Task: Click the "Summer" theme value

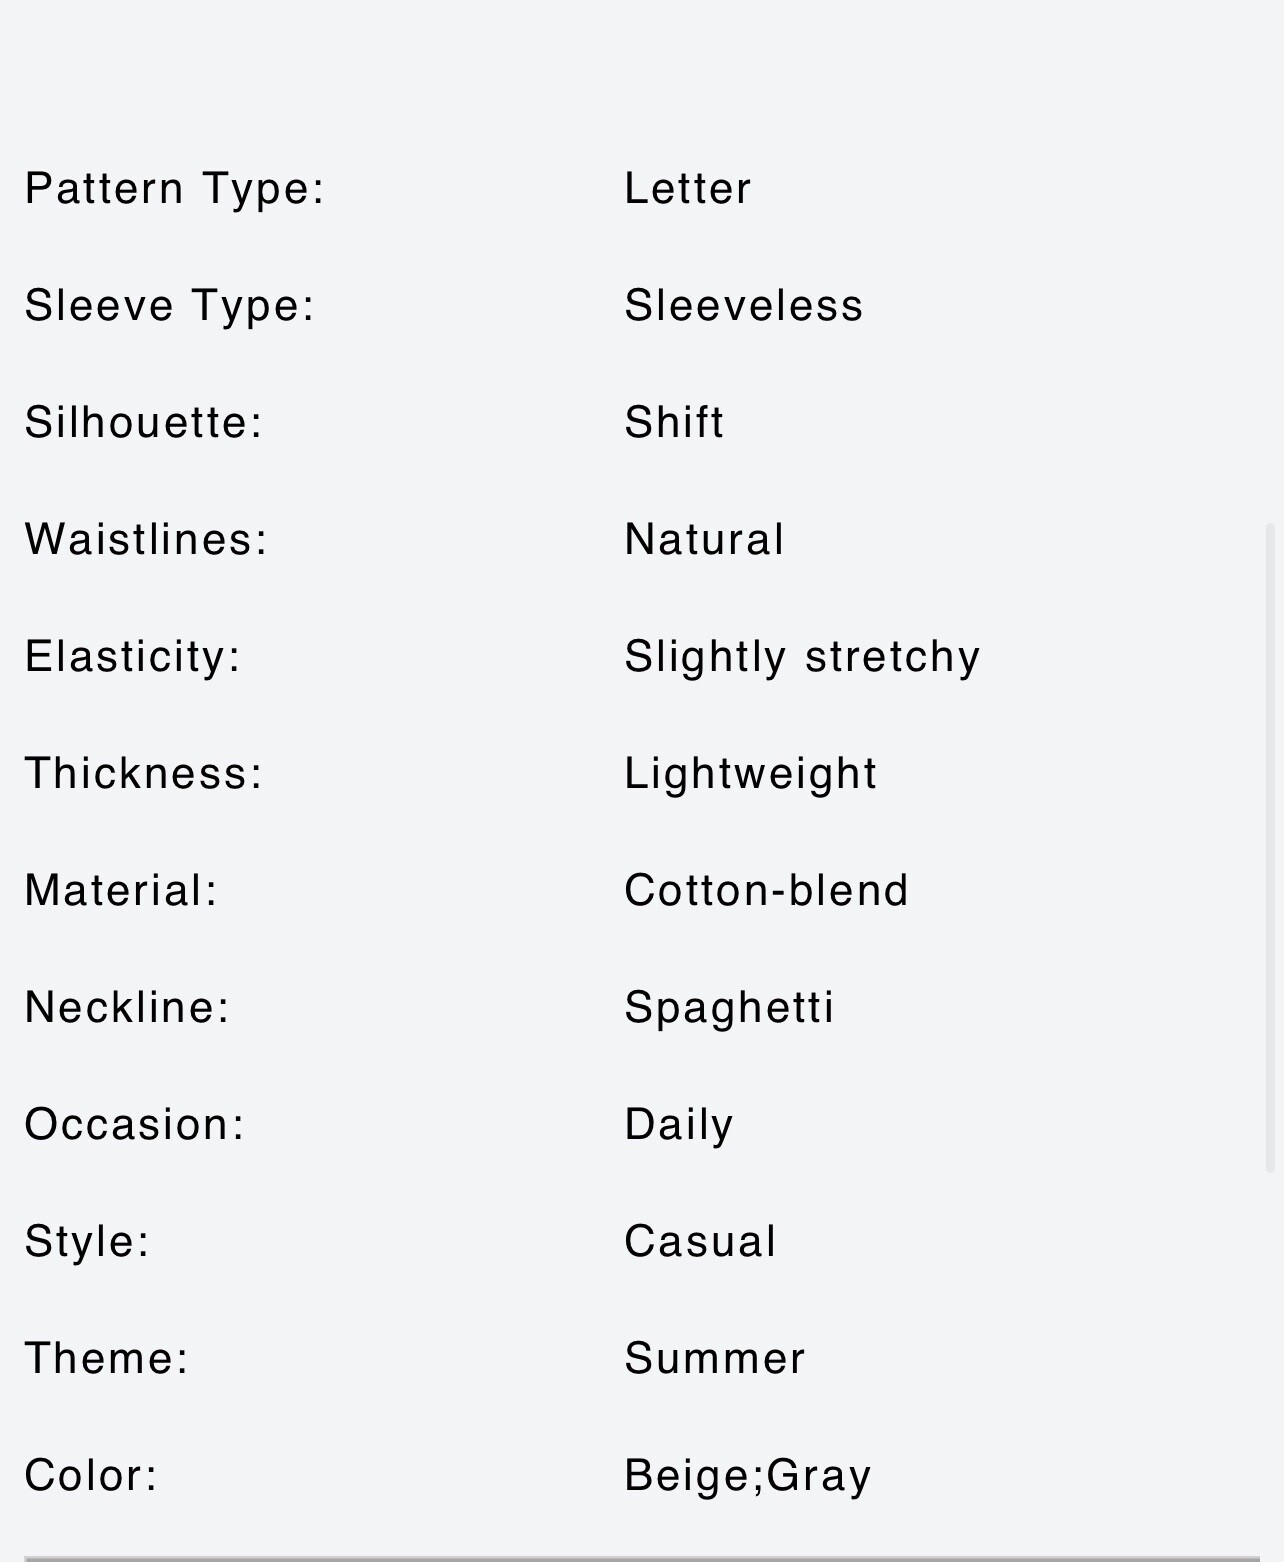Action: pos(715,1359)
